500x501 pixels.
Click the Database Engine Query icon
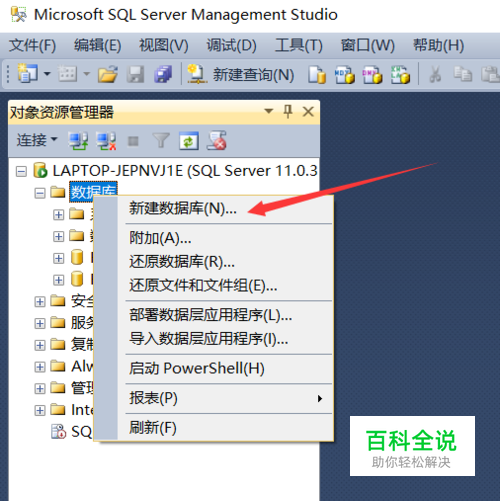(x=317, y=74)
